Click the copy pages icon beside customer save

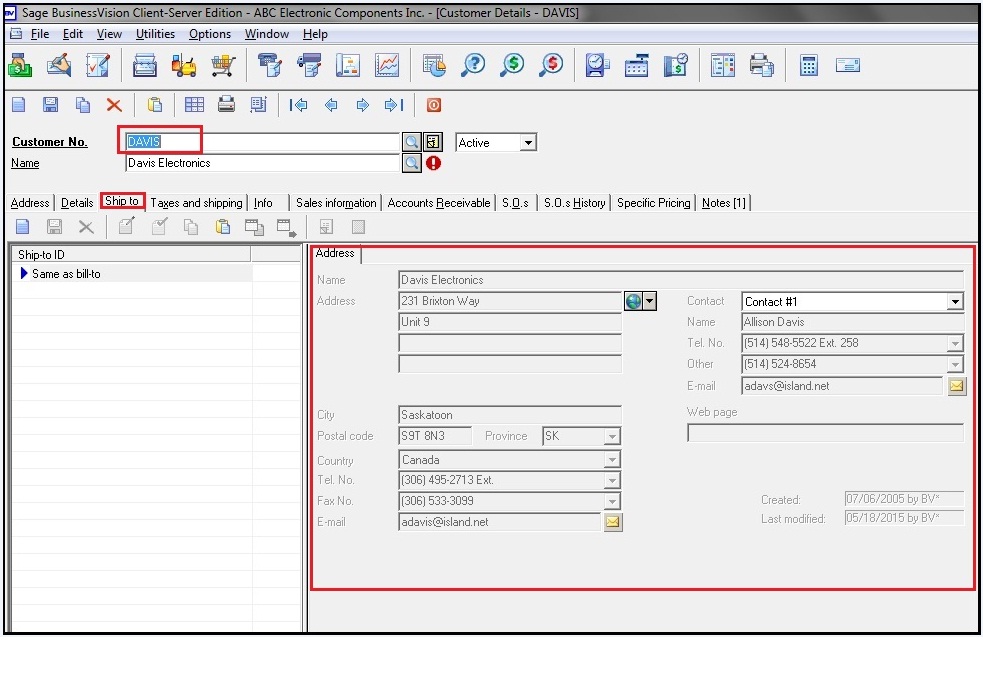pyautogui.click(x=82, y=105)
